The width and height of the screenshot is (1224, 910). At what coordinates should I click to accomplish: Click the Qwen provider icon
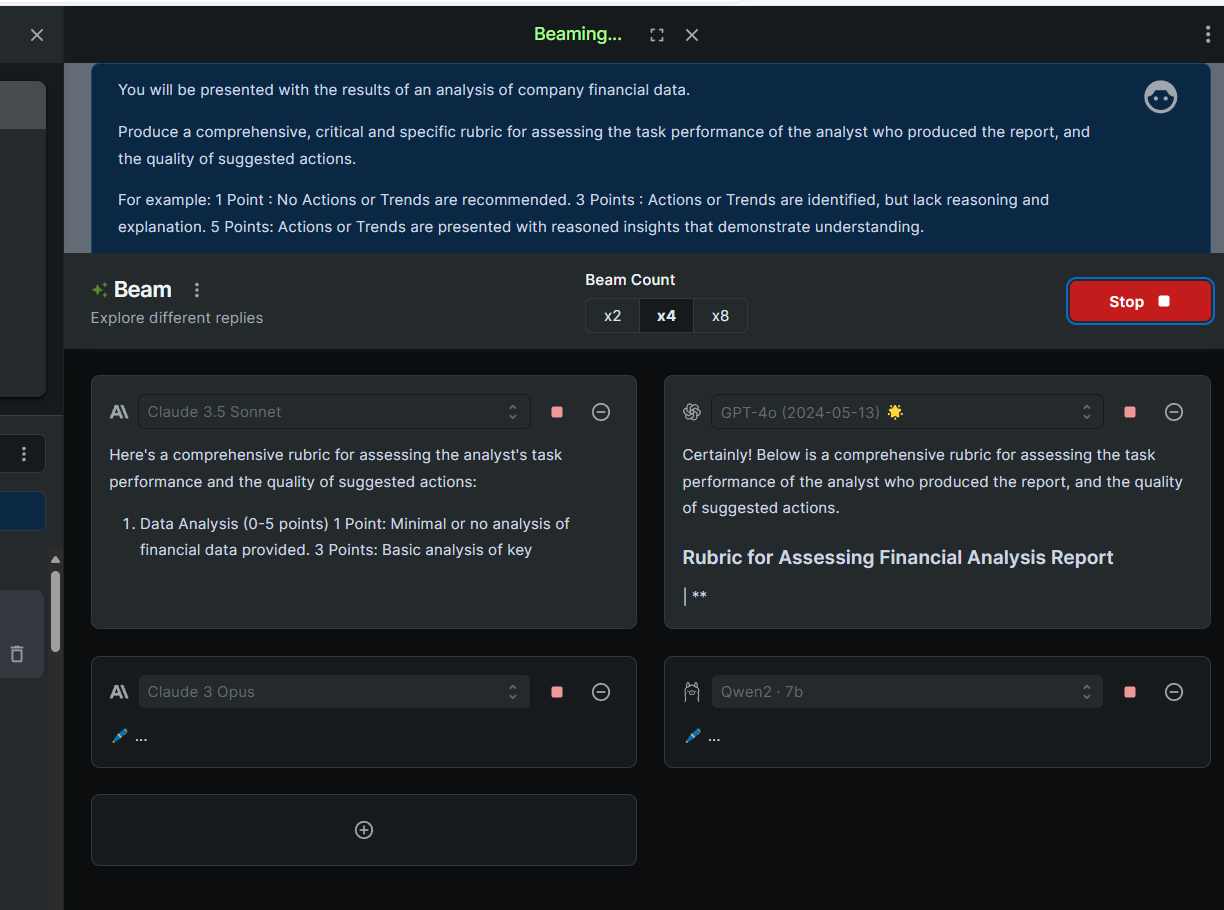(691, 691)
